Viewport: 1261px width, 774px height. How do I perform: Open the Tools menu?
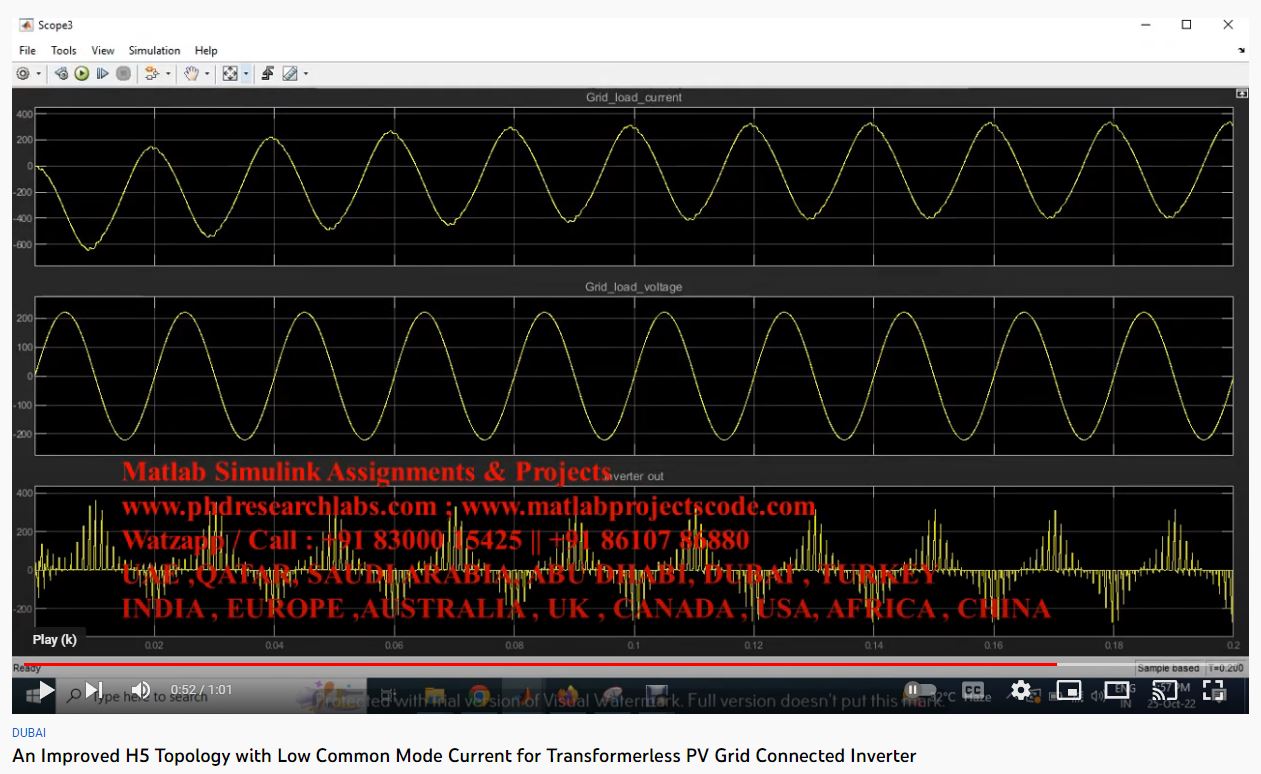coord(64,50)
